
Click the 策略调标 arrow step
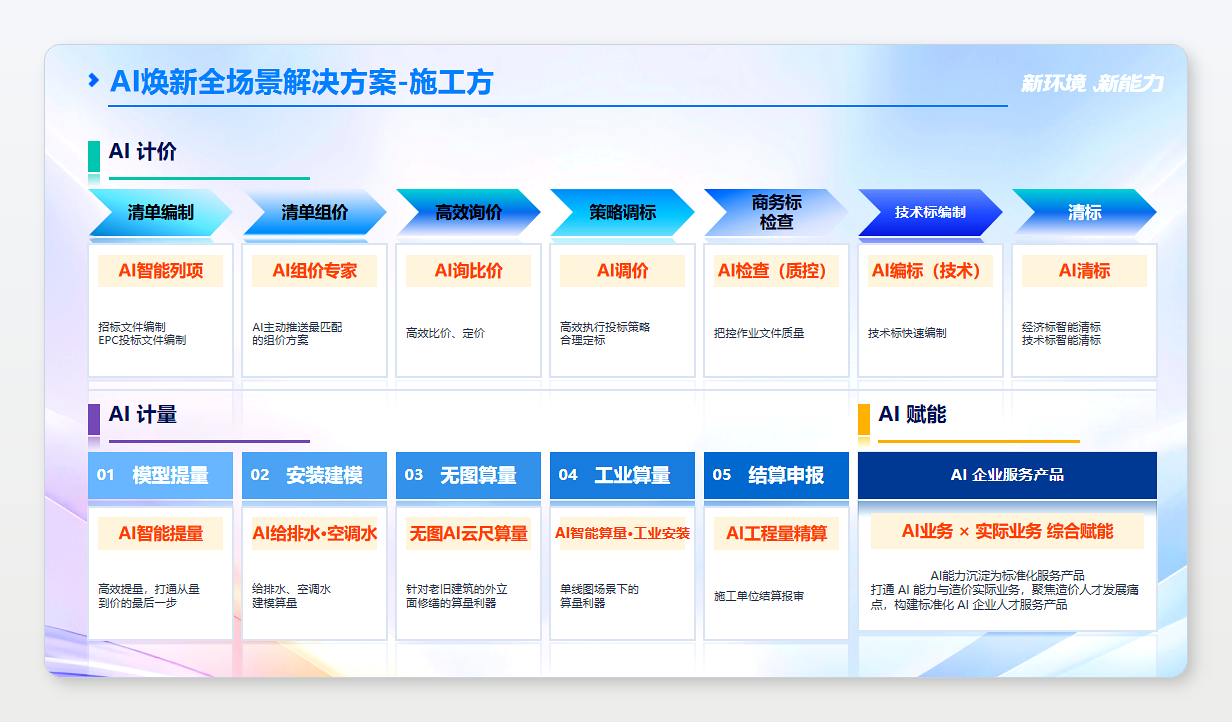pyautogui.click(x=623, y=212)
